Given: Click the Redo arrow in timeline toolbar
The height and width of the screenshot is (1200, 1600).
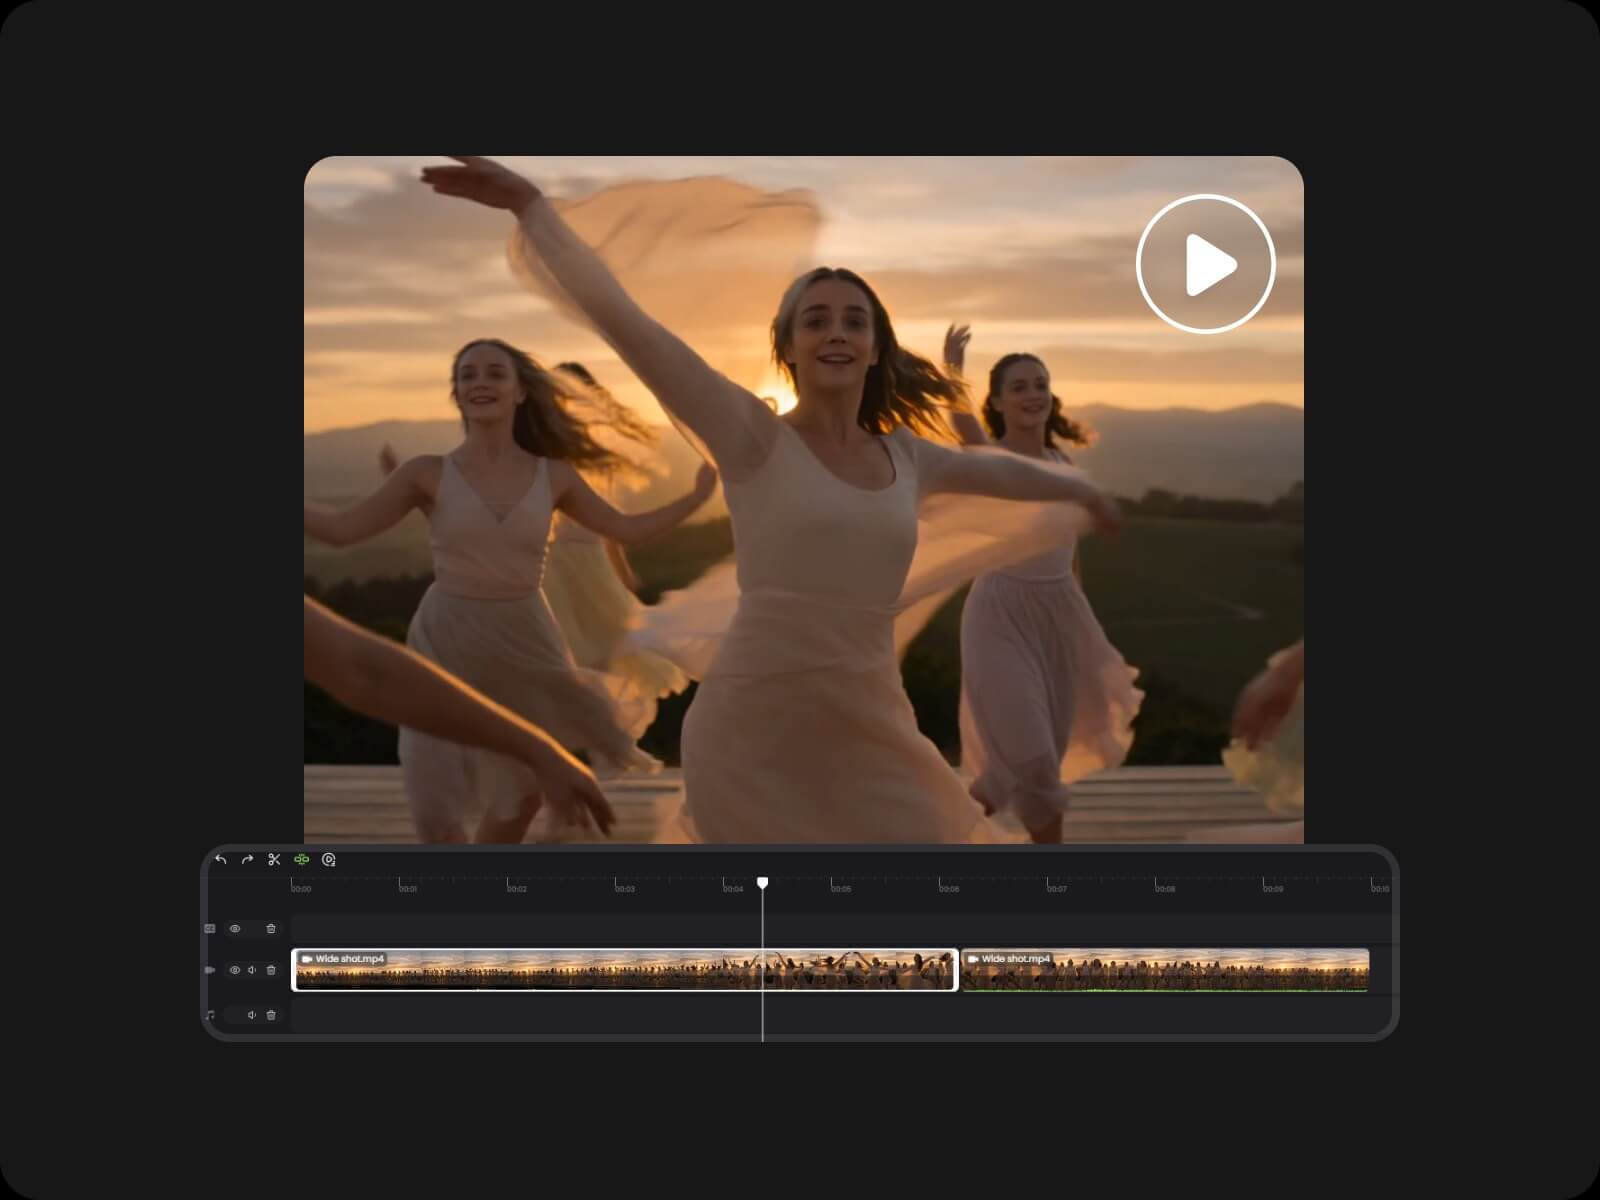Looking at the screenshot, I should click(x=247, y=860).
